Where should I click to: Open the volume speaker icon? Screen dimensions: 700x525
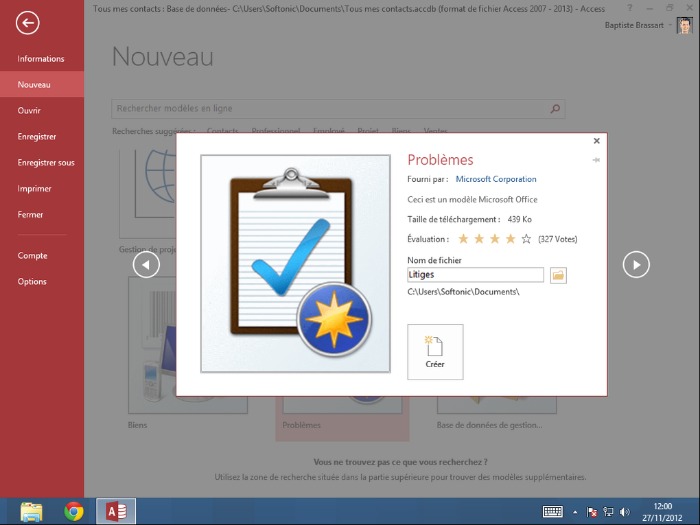[625, 512]
